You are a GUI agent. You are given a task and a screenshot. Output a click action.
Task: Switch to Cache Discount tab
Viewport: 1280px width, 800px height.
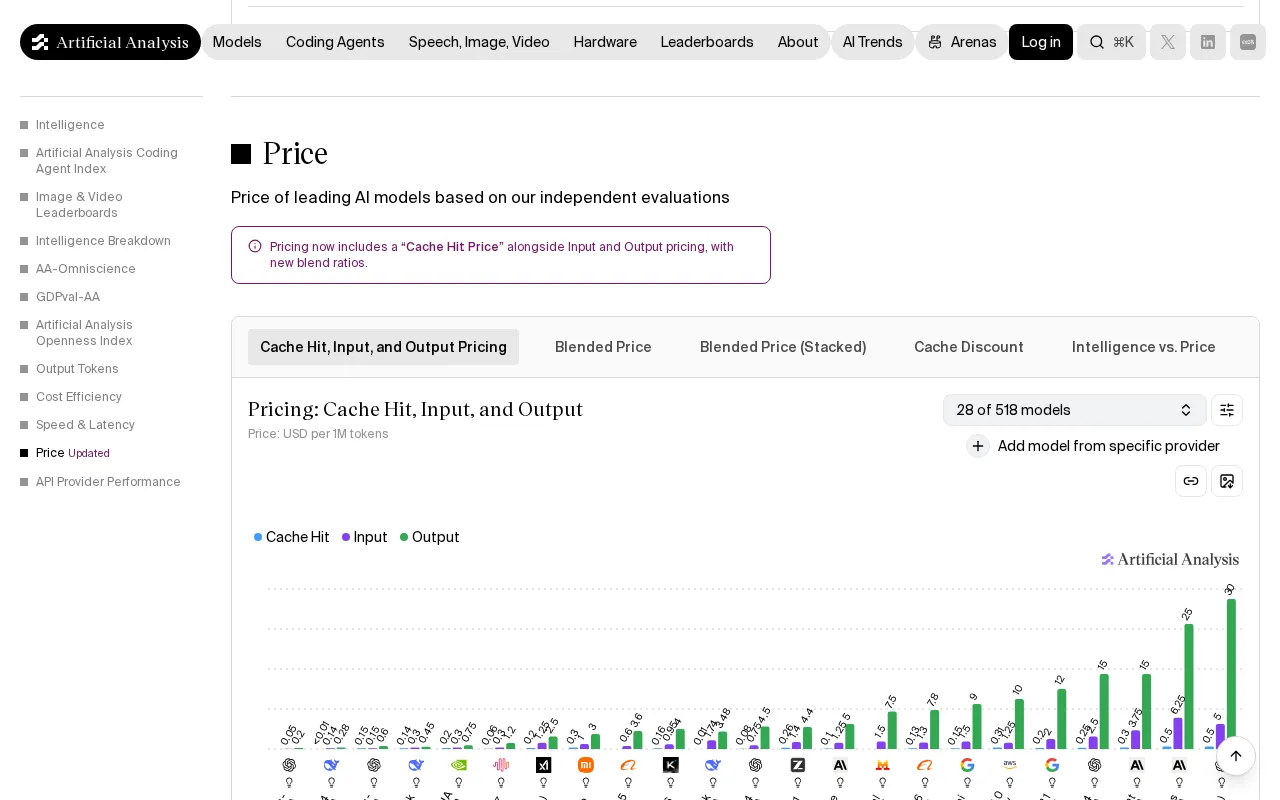[969, 347]
